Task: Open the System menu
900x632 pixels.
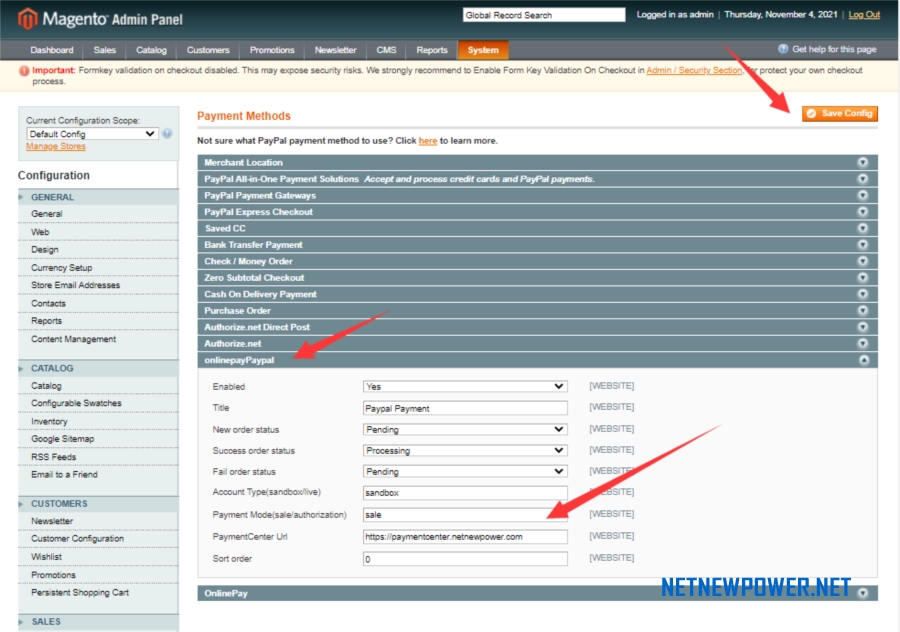Action: tap(483, 50)
